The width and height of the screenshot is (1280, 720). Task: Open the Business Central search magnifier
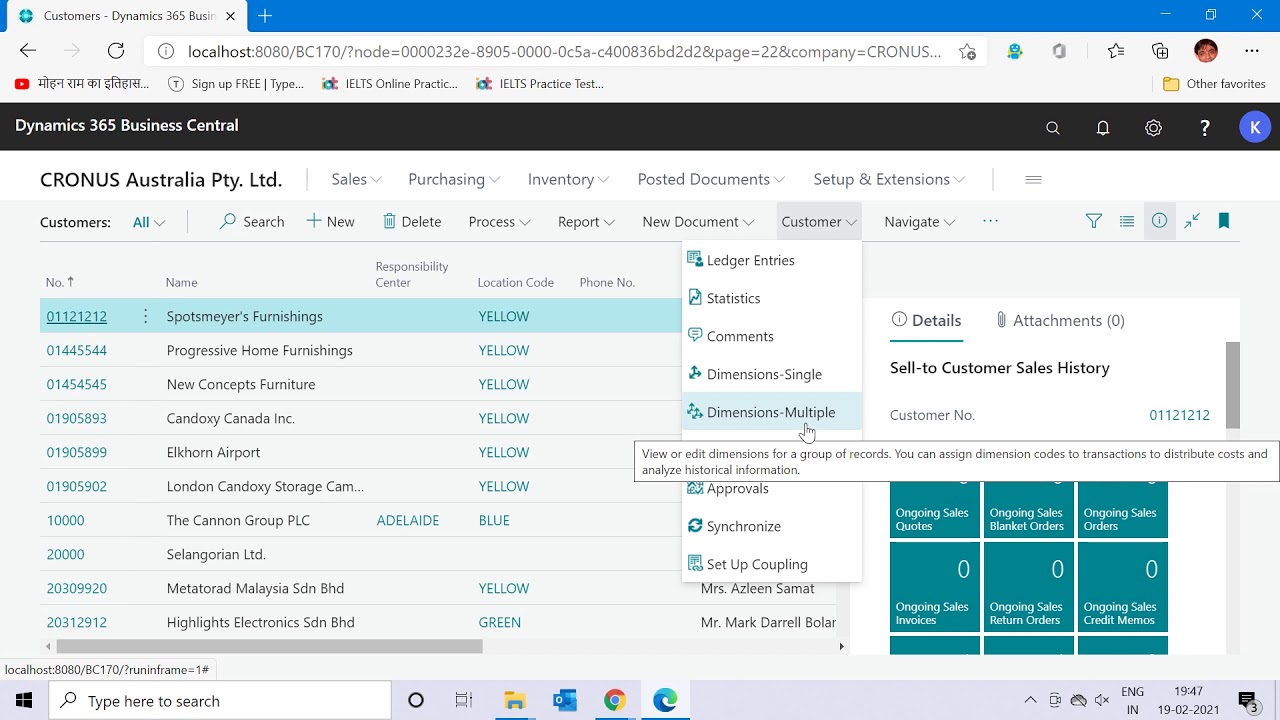click(x=1052, y=128)
